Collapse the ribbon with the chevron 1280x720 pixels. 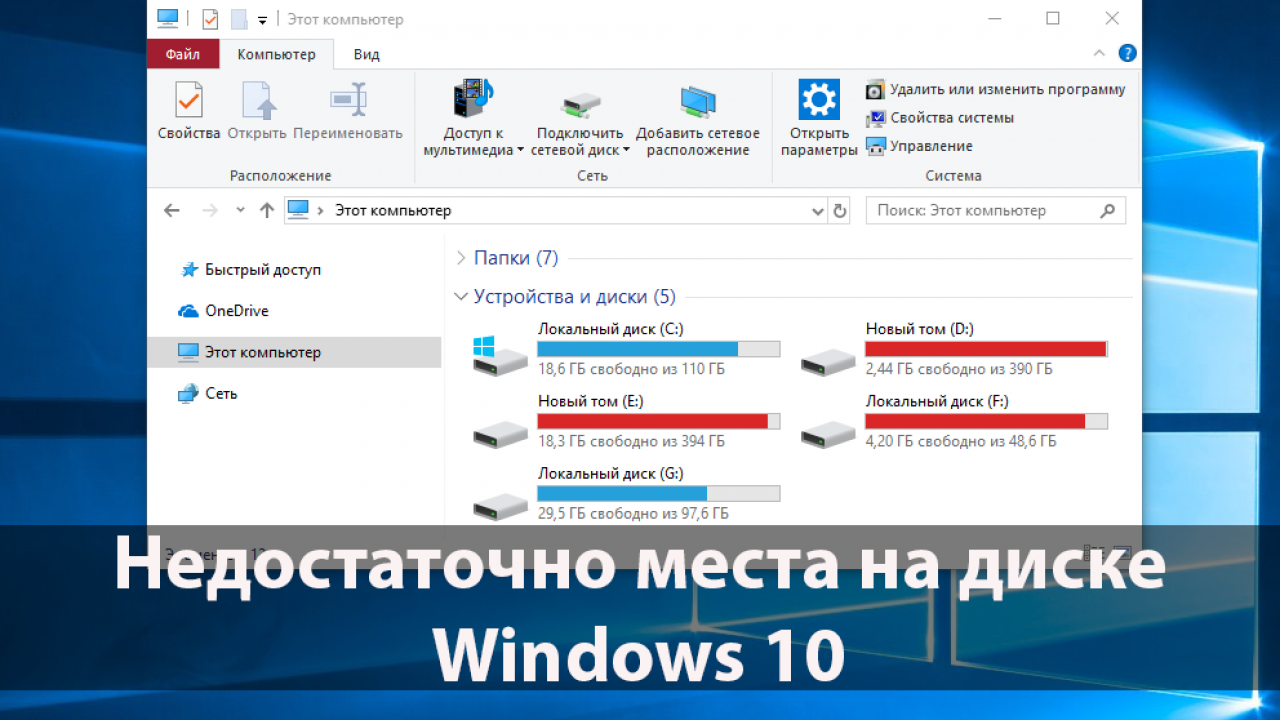pos(1099,54)
